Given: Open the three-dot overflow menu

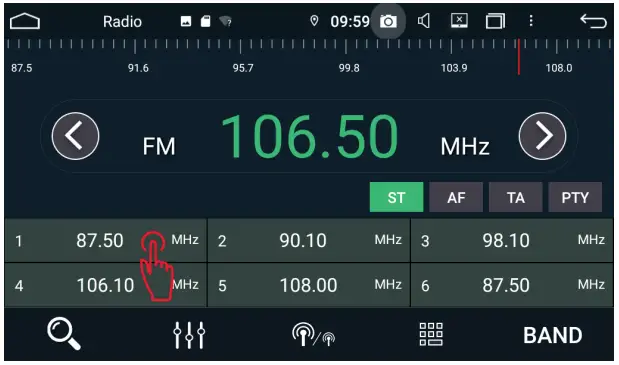Looking at the screenshot, I should (531, 21).
